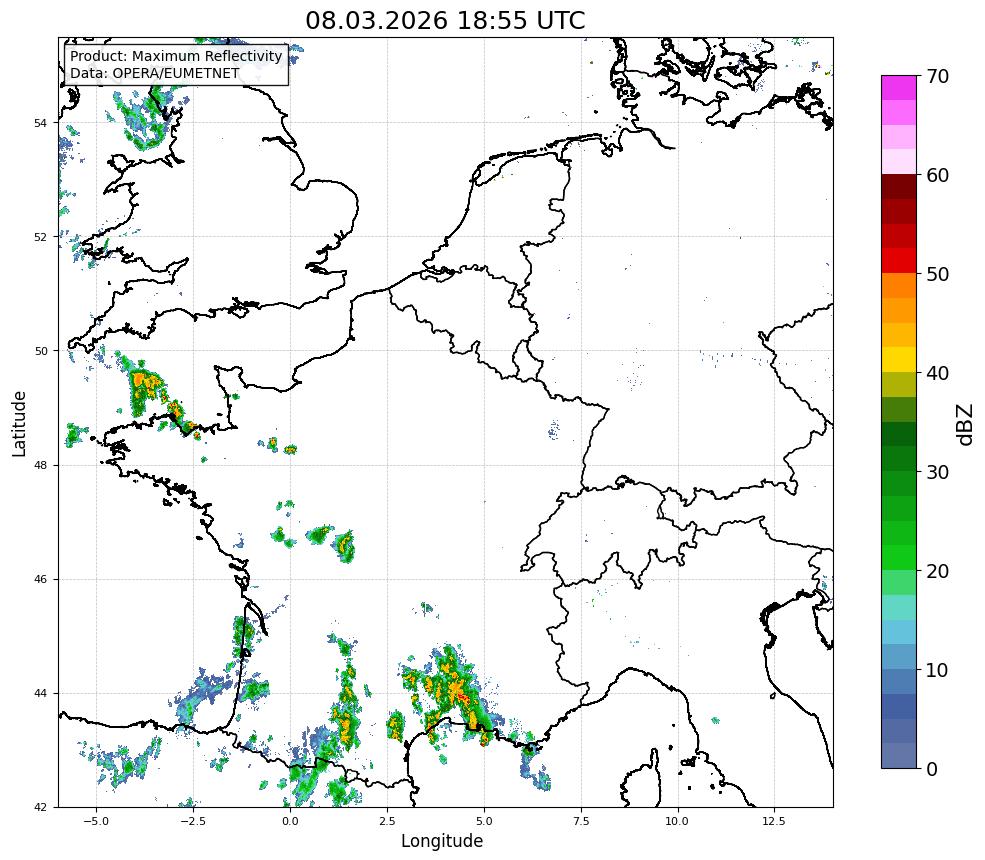
Task: Click the longitude tick label 2.5
Action: tap(387, 821)
